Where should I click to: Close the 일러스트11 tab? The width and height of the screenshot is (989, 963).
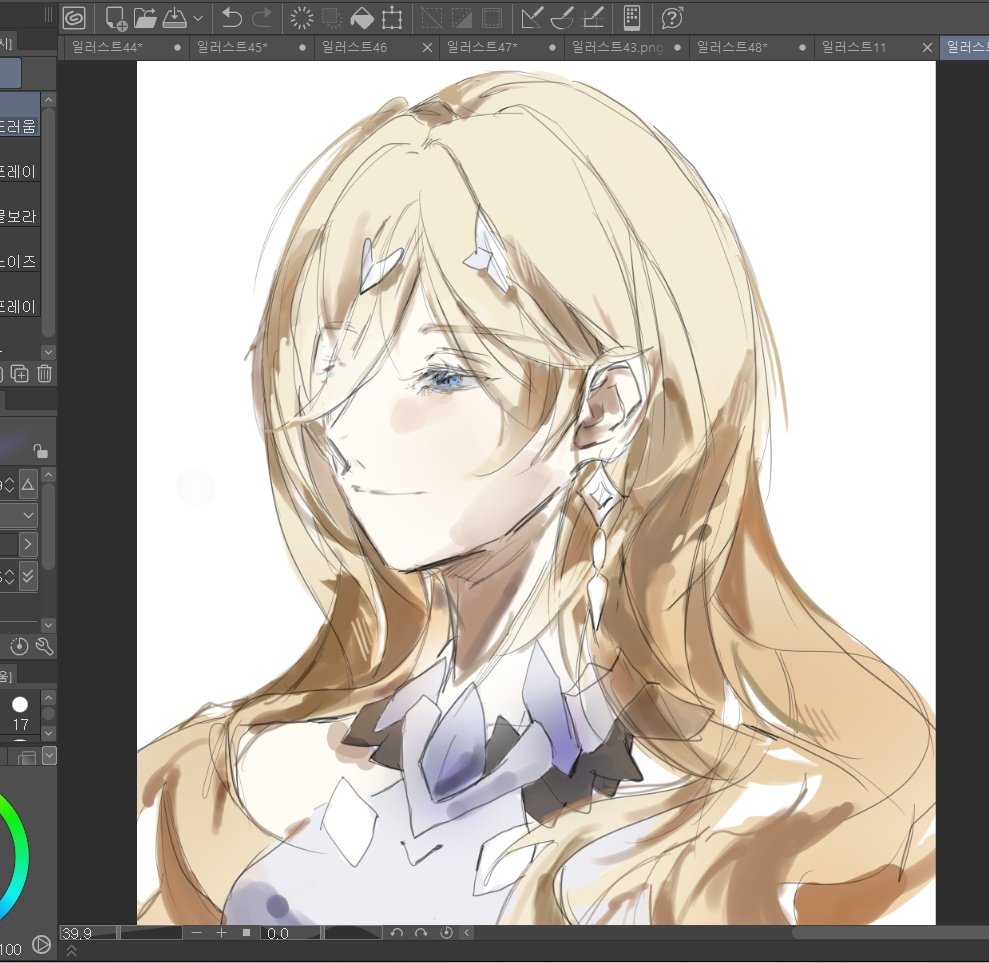tap(927, 47)
